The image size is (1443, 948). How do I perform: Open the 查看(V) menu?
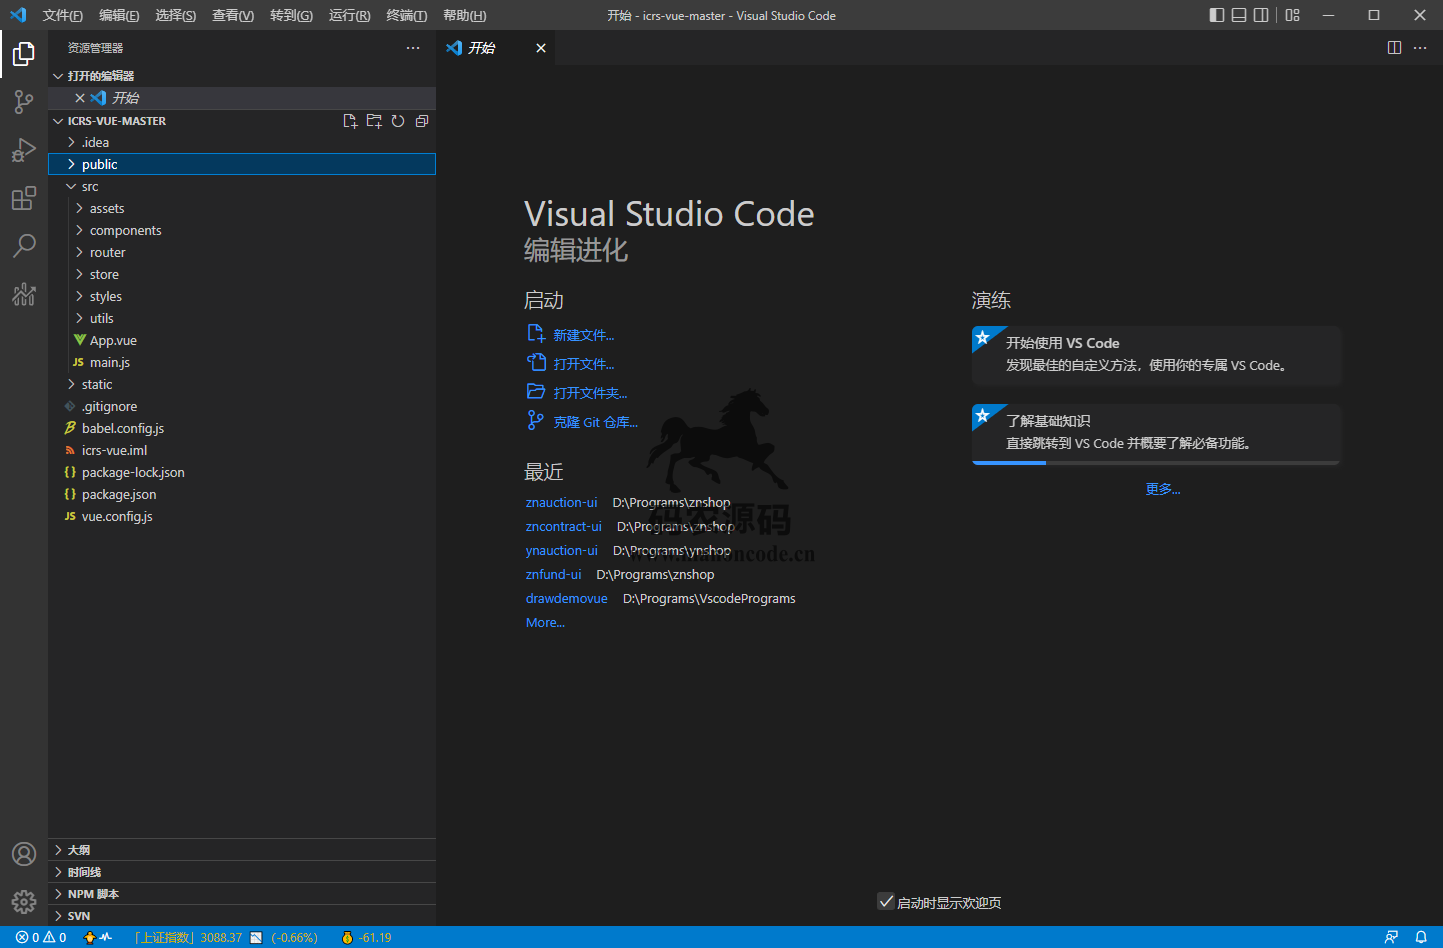point(233,15)
